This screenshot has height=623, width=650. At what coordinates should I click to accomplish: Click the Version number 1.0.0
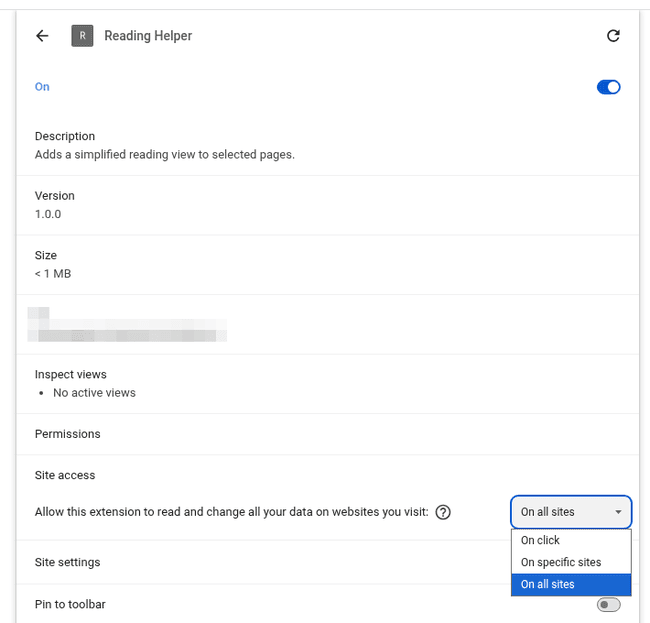(x=48, y=214)
